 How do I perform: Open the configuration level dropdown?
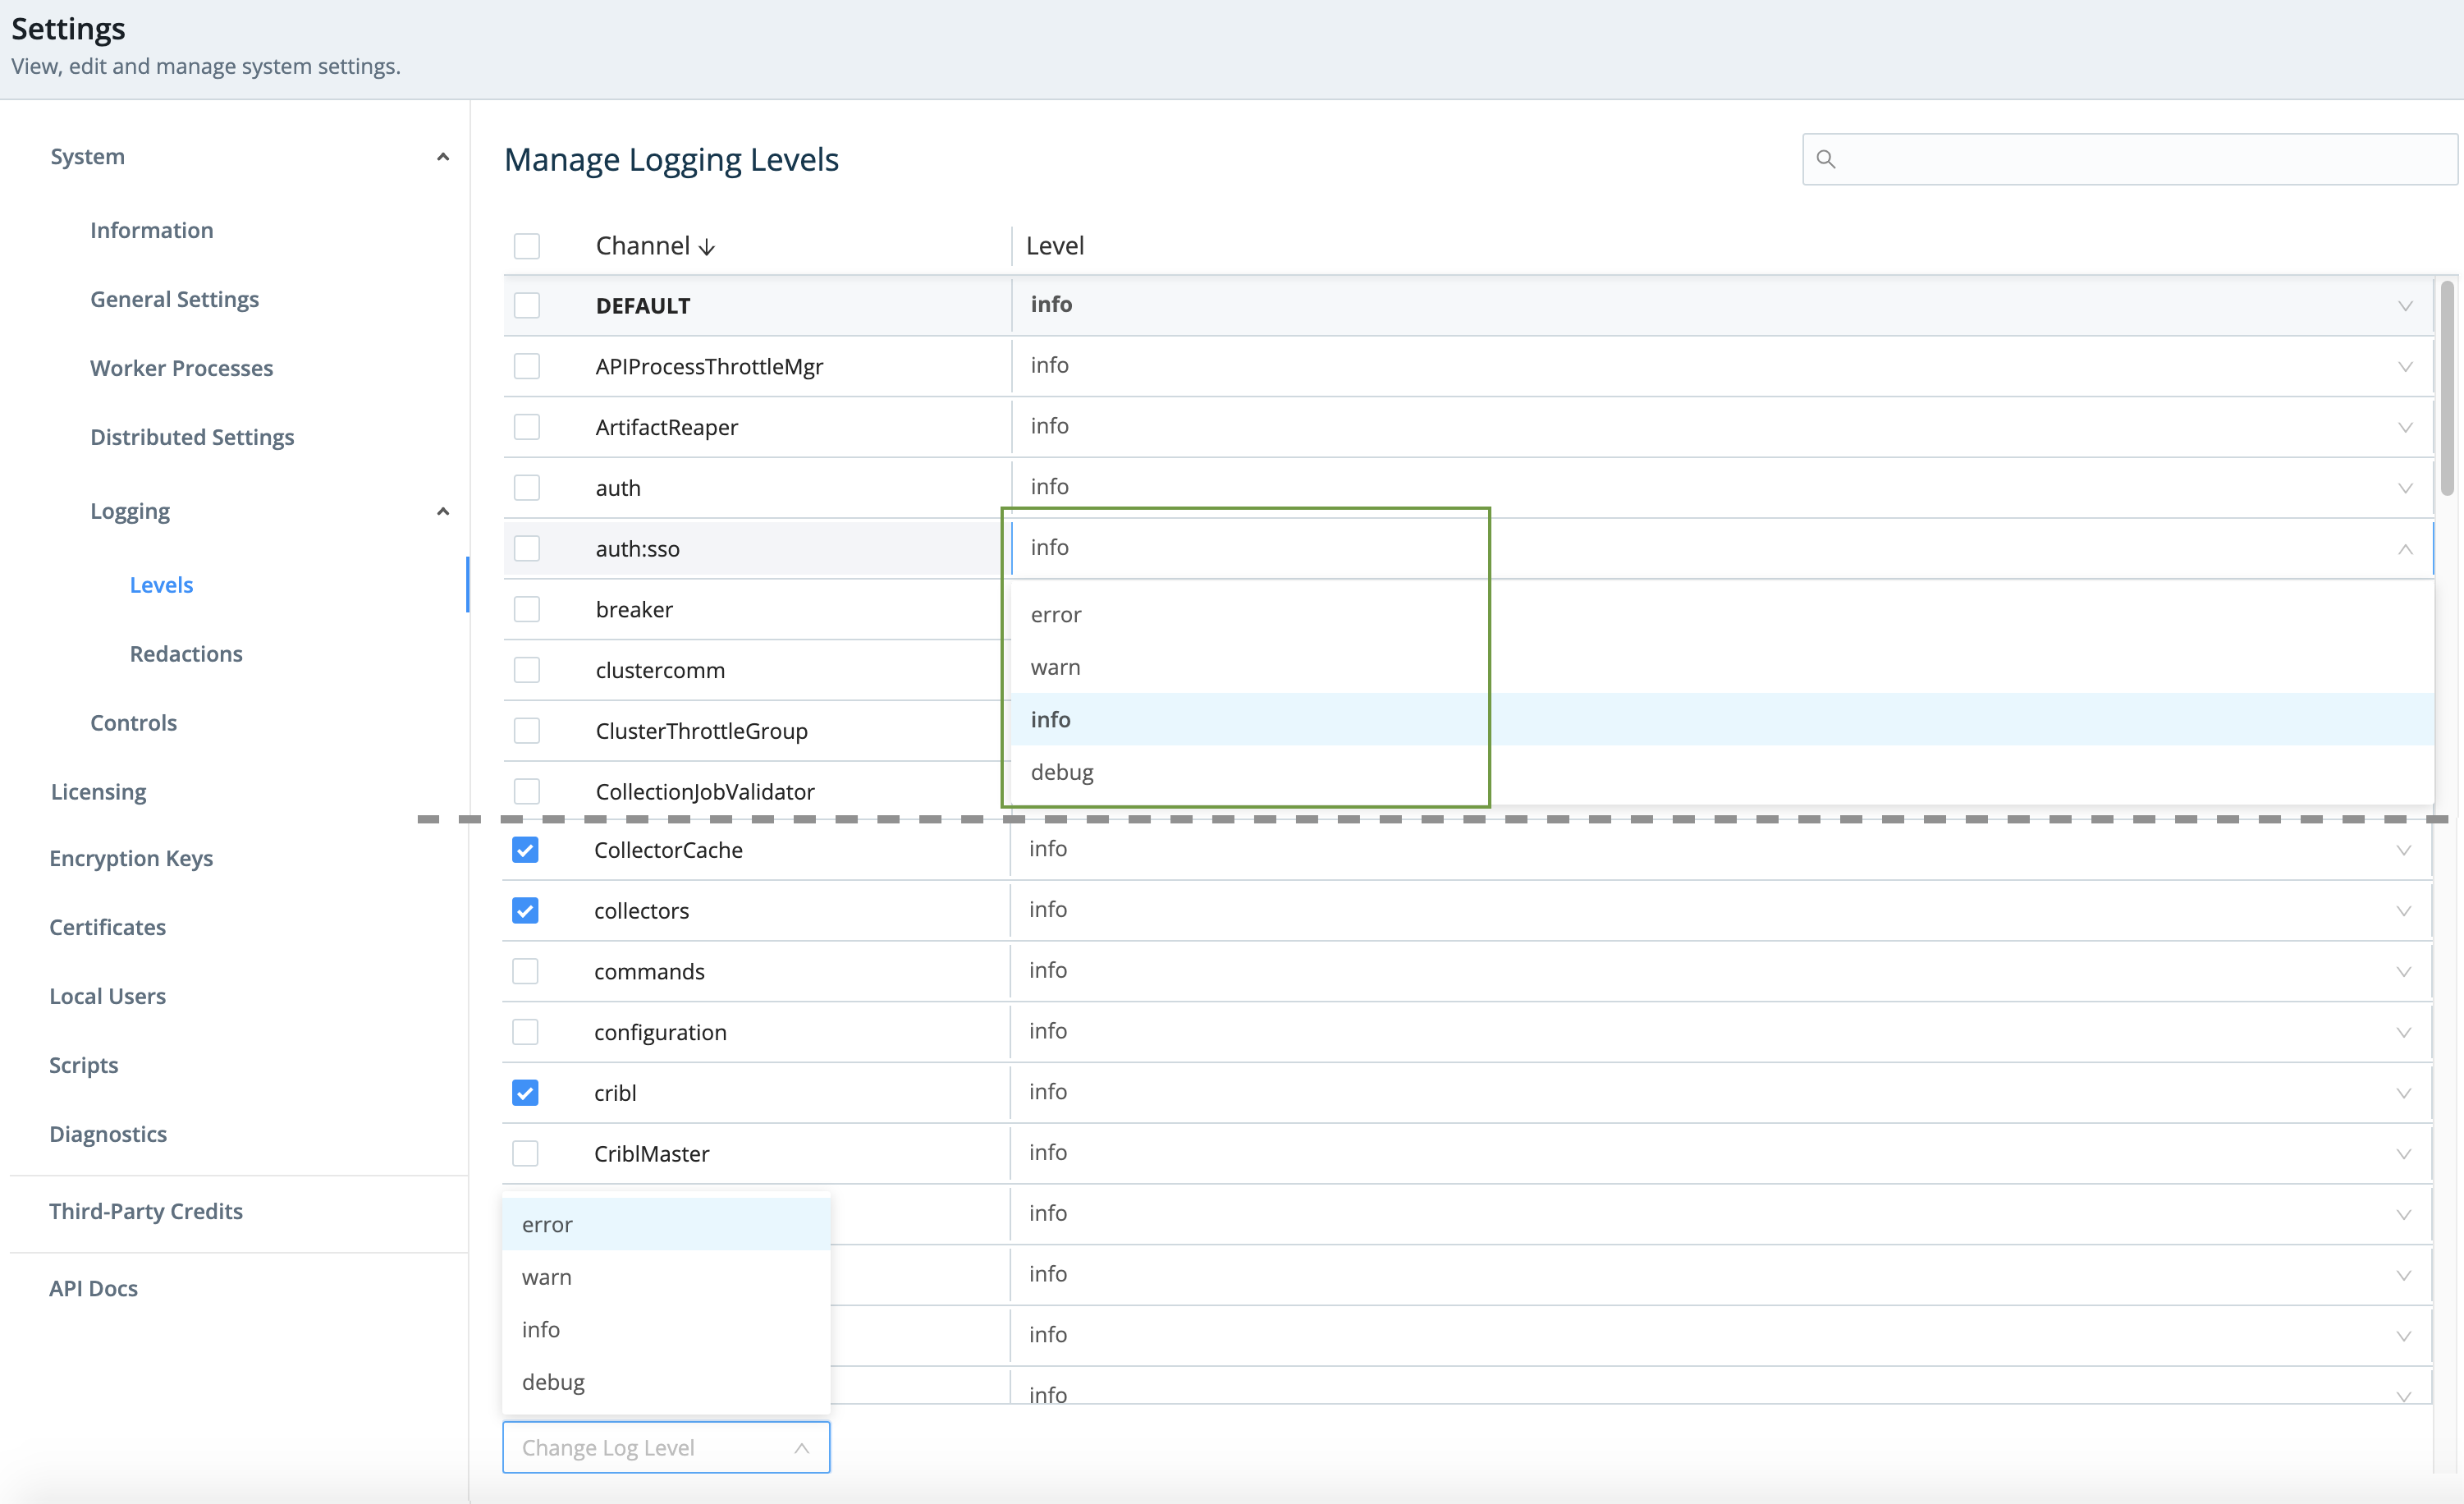(x=1720, y=1032)
